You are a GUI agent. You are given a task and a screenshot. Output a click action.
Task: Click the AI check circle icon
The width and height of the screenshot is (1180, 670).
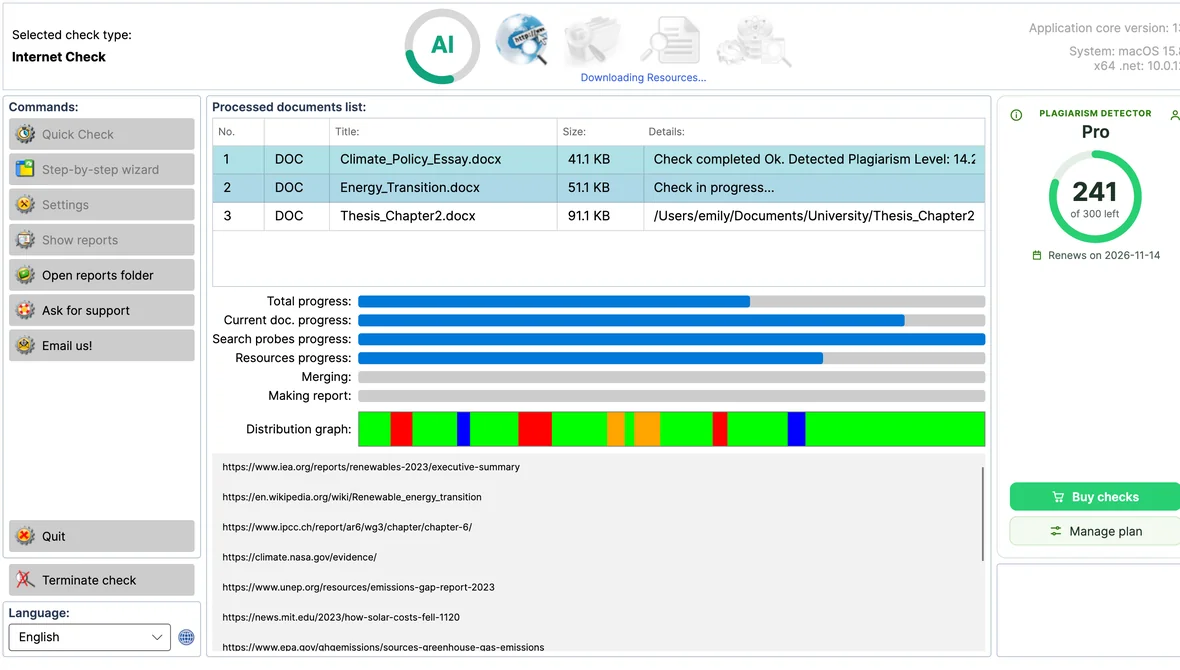click(x=442, y=46)
